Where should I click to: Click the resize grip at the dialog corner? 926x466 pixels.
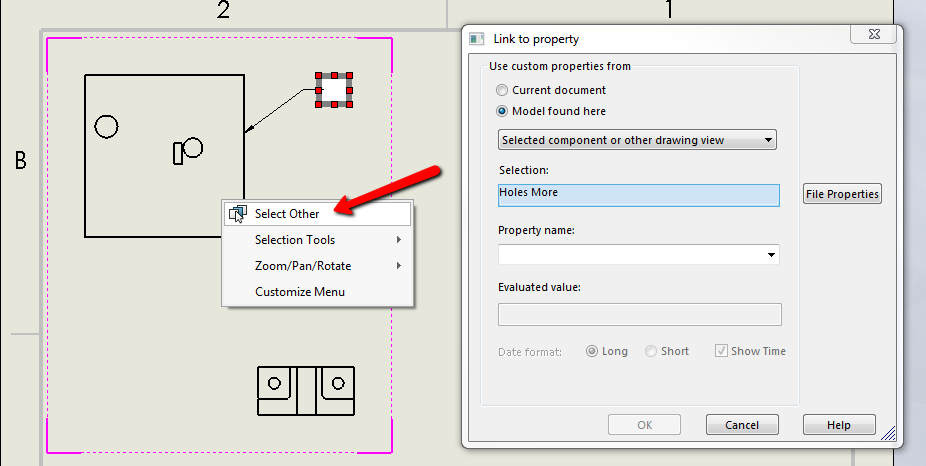pos(888,434)
